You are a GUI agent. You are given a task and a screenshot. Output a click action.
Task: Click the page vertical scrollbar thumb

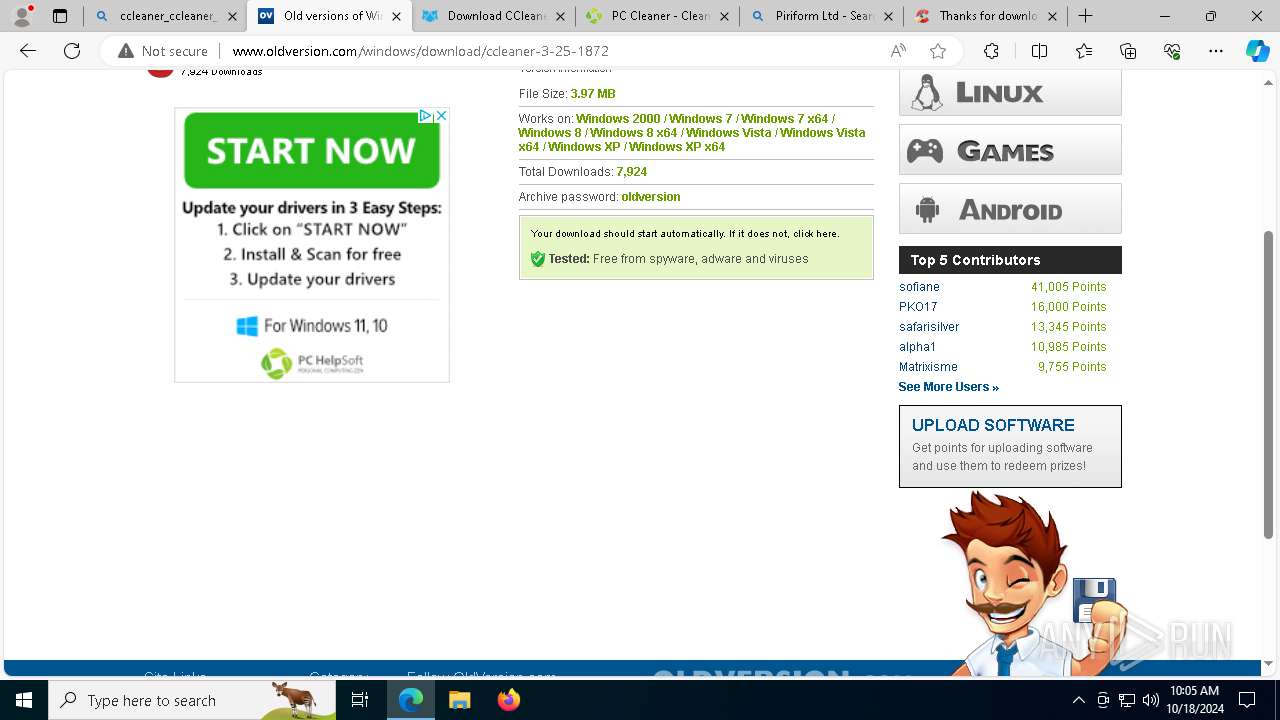pos(1269,384)
